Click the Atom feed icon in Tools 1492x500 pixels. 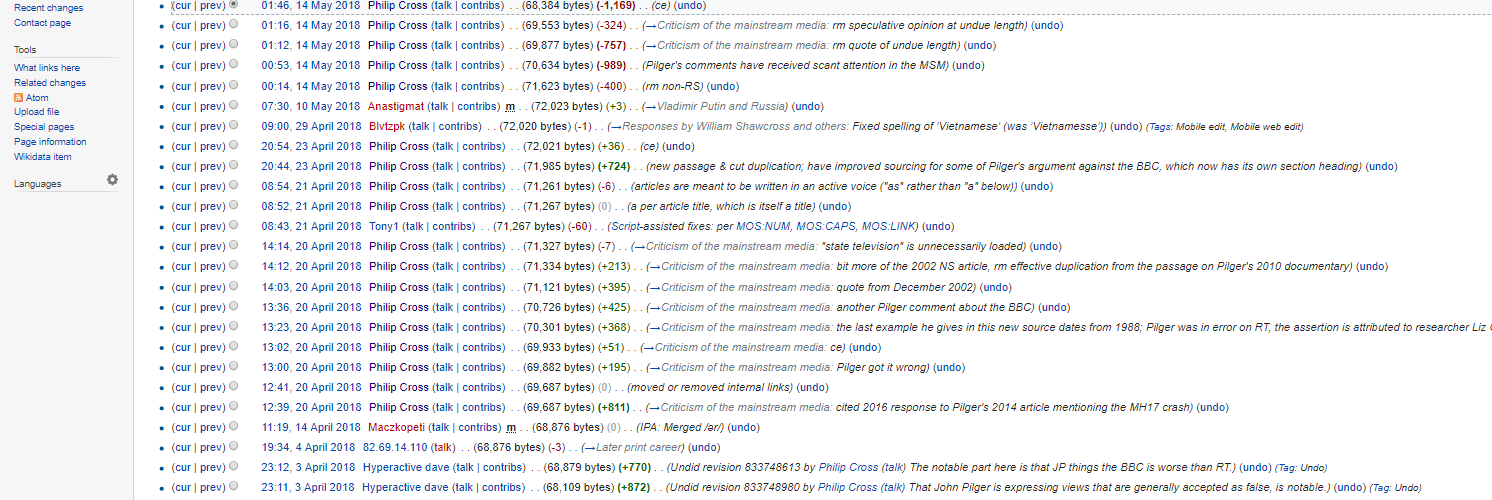18,98
